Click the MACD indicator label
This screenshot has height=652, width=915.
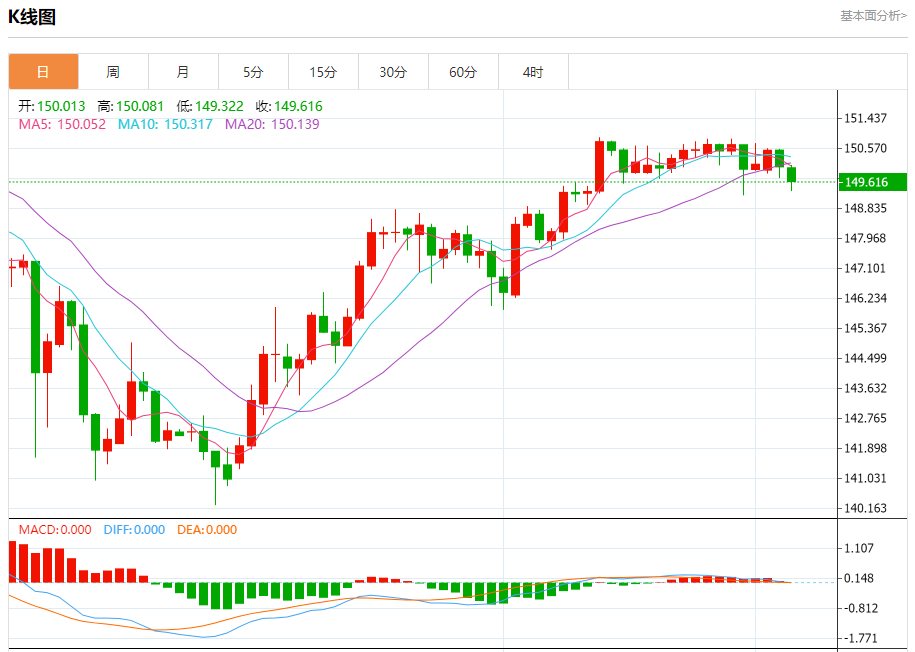pyautogui.click(x=55, y=530)
